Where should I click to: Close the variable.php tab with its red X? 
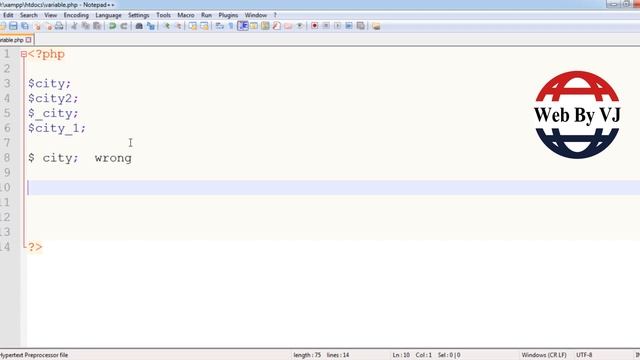point(29,40)
